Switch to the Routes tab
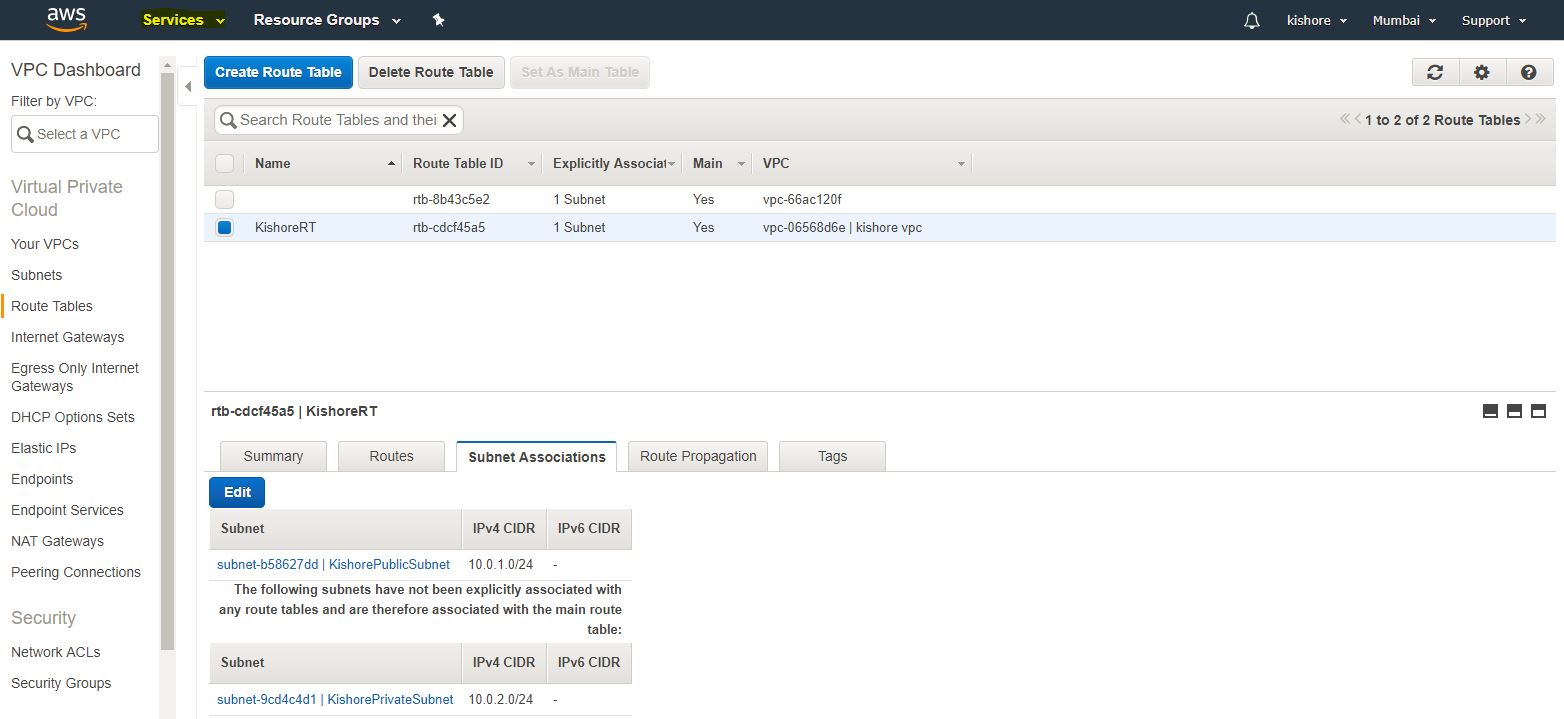 coord(391,456)
